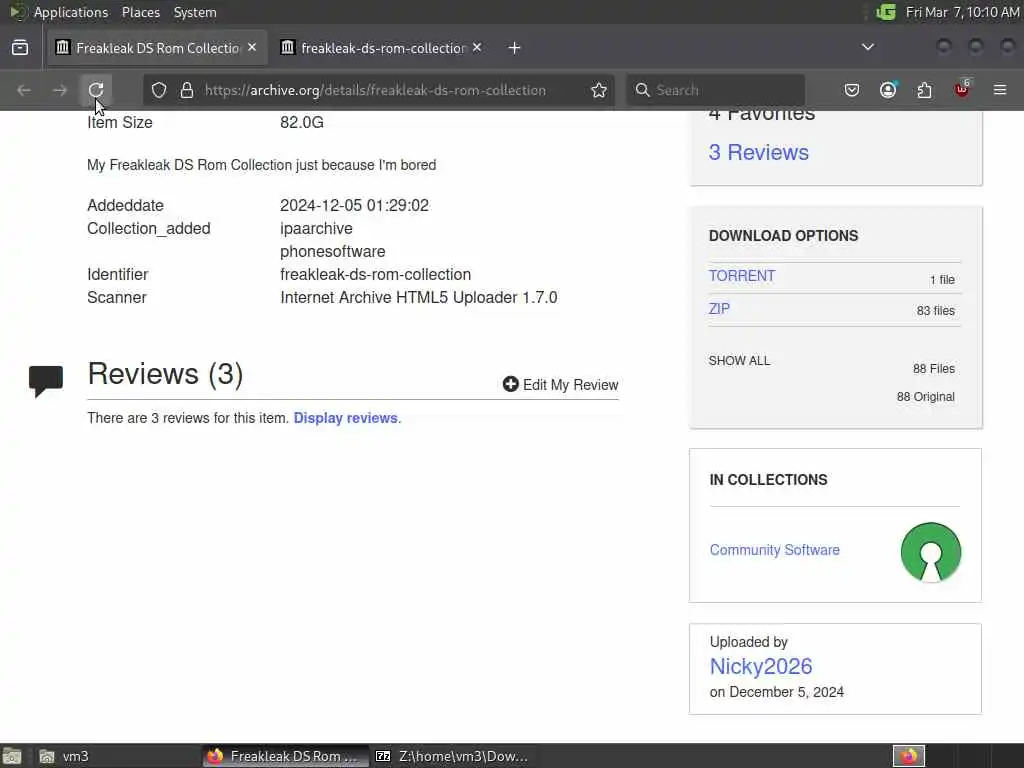
Task: Click the 1 file count beside TORRENT
Action: tap(942, 280)
